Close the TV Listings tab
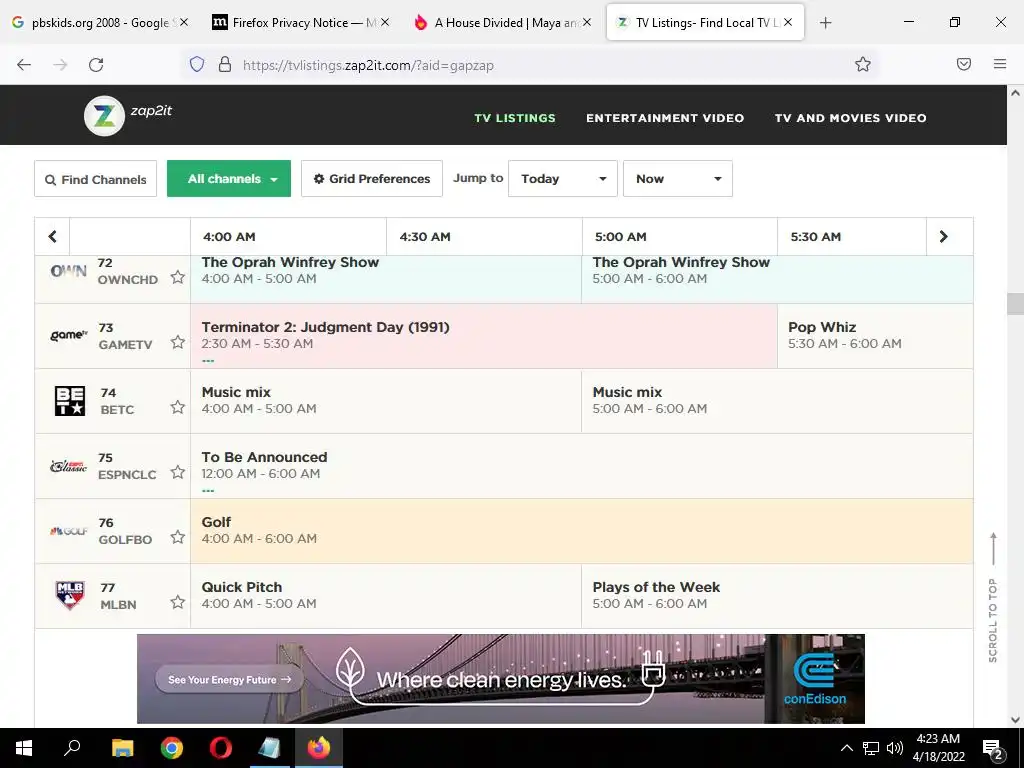Image resolution: width=1024 pixels, height=768 pixels. pos(788,22)
